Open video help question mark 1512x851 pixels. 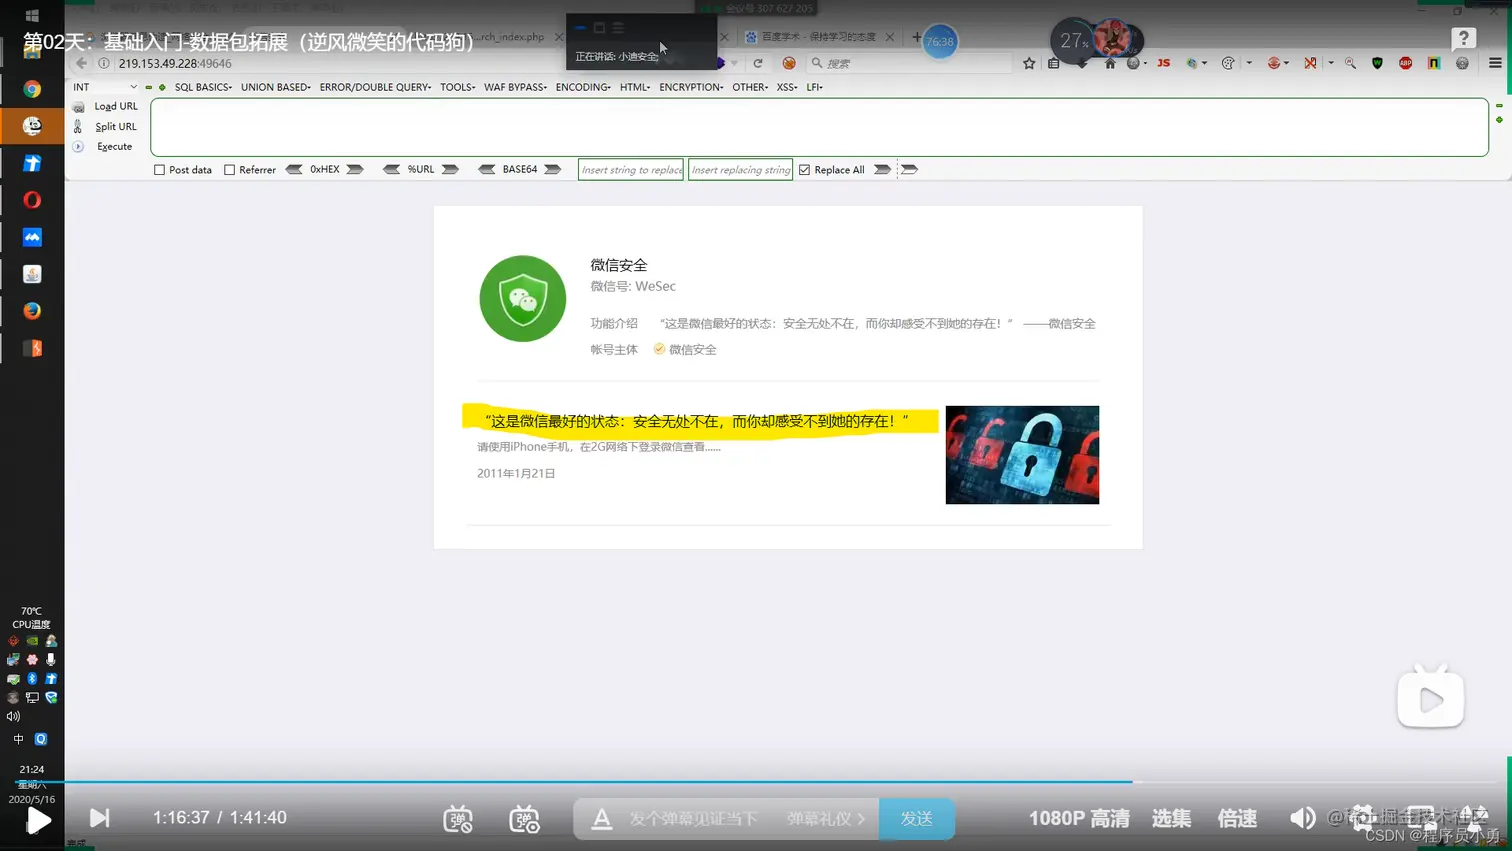pyautogui.click(x=1464, y=38)
